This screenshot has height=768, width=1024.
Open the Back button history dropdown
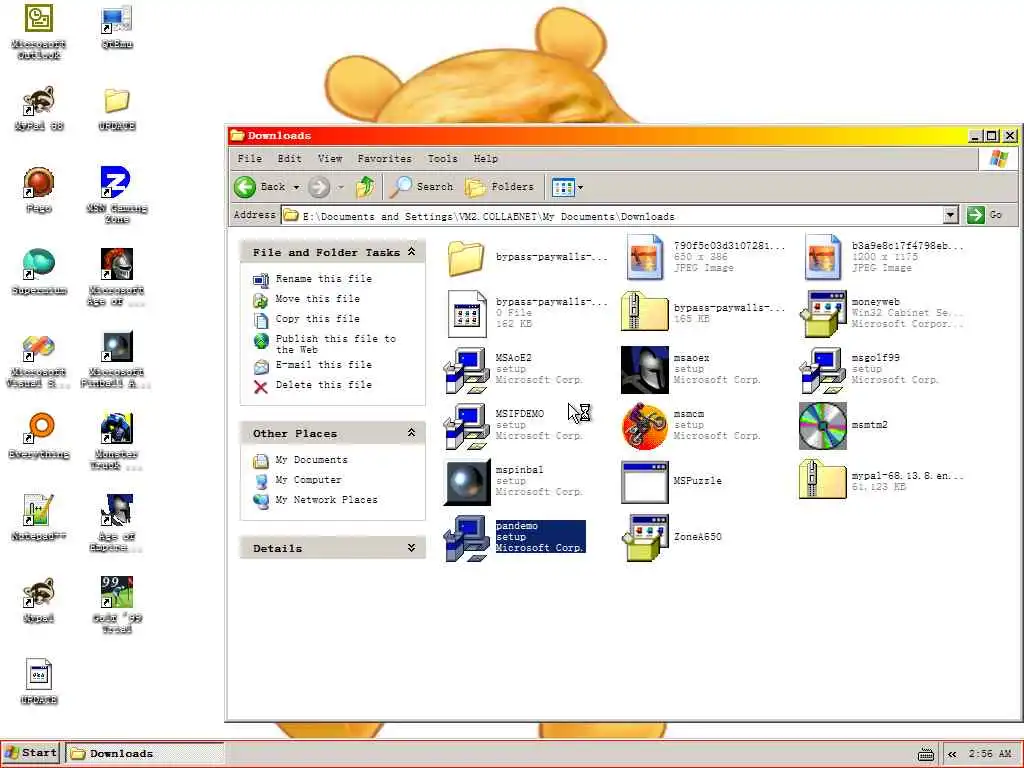pyautogui.click(x=296, y=187)
